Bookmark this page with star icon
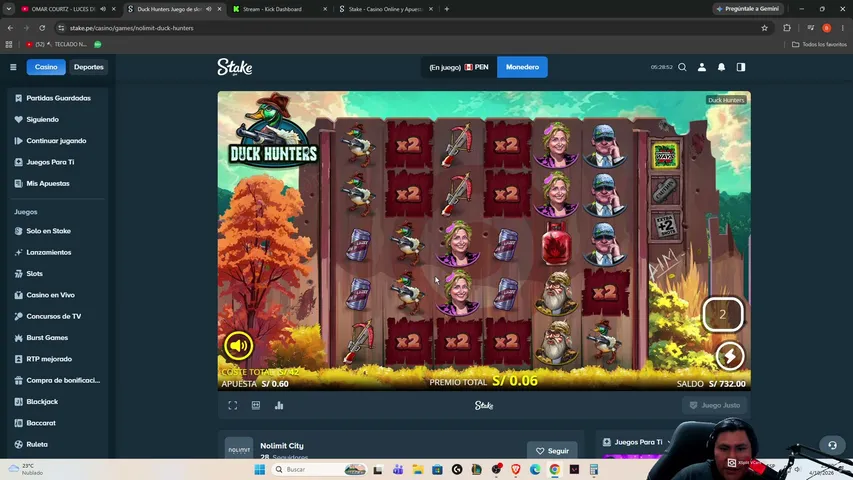The width and height of the screenshot is (853, 480). (764, 28)
